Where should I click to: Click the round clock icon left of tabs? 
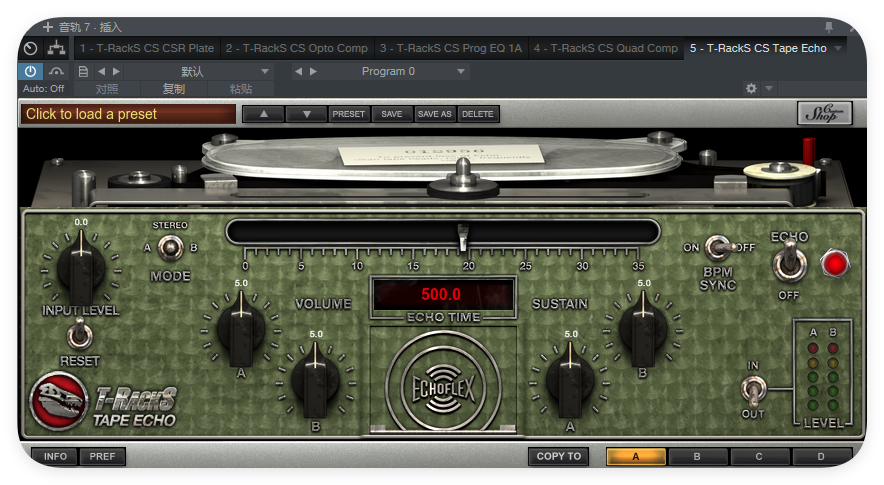[30, 48]
